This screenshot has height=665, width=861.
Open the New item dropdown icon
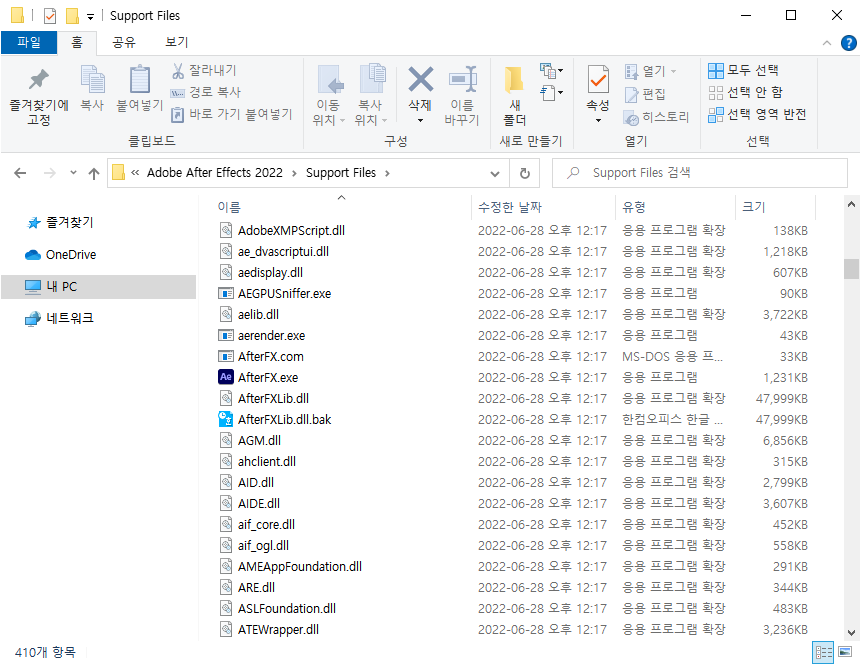click(551, 71)
